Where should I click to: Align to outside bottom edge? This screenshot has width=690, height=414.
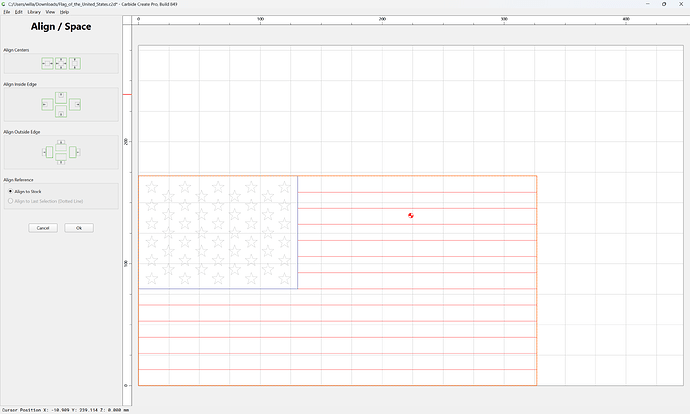pyautogui.click(x=61, y=159)
